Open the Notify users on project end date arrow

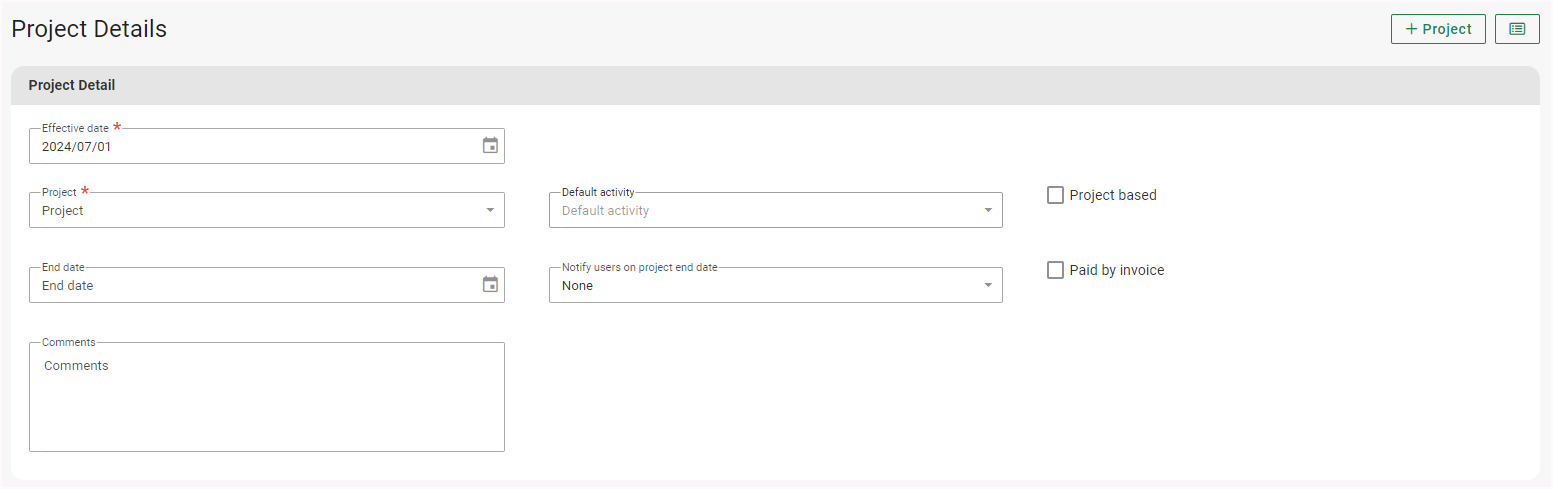coord(988,285)
